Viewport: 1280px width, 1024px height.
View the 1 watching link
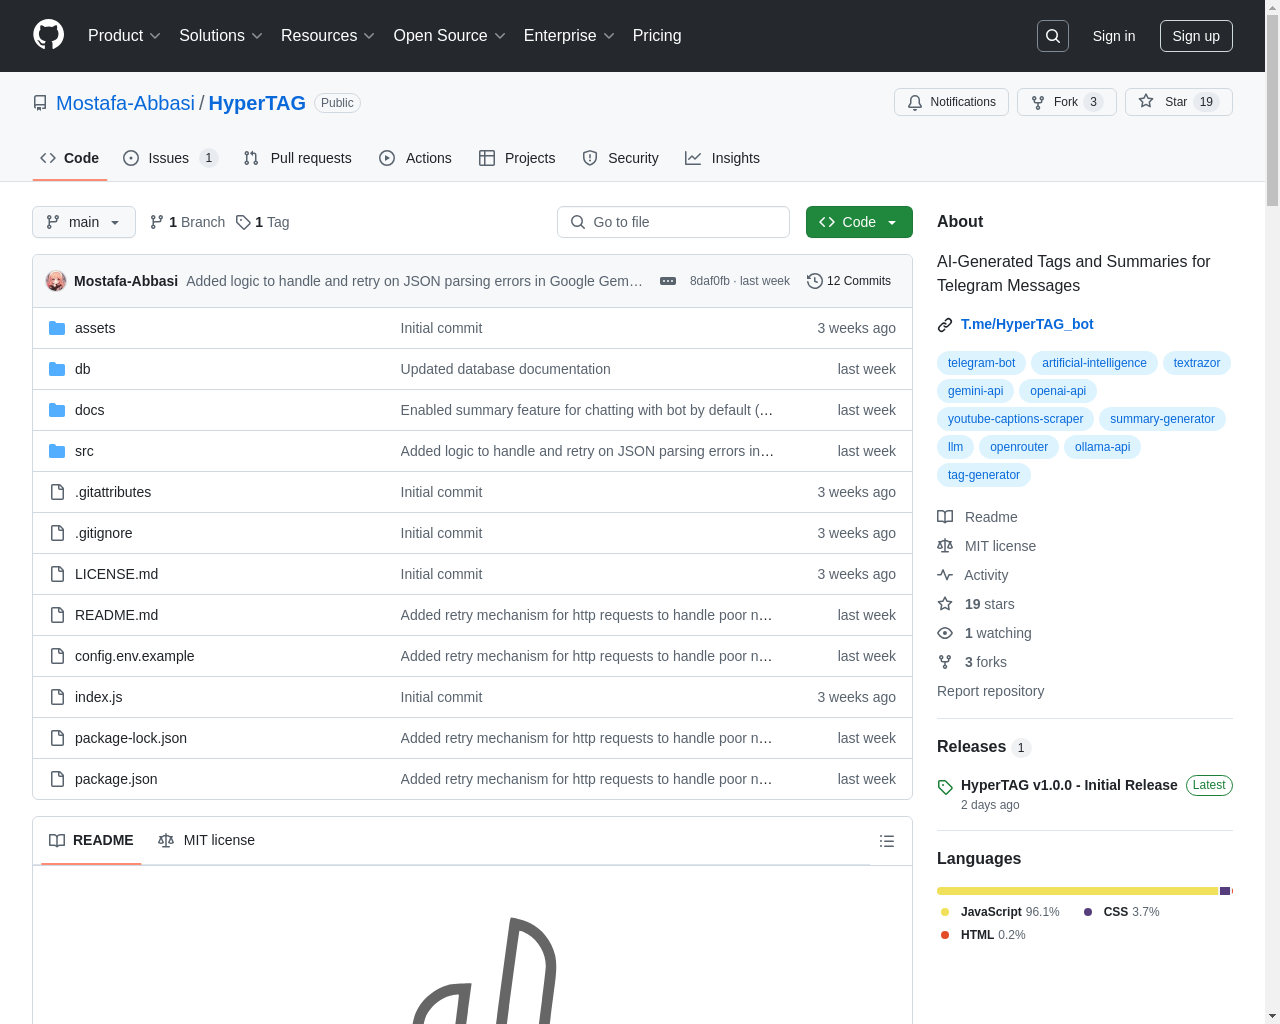click(984, 633)
